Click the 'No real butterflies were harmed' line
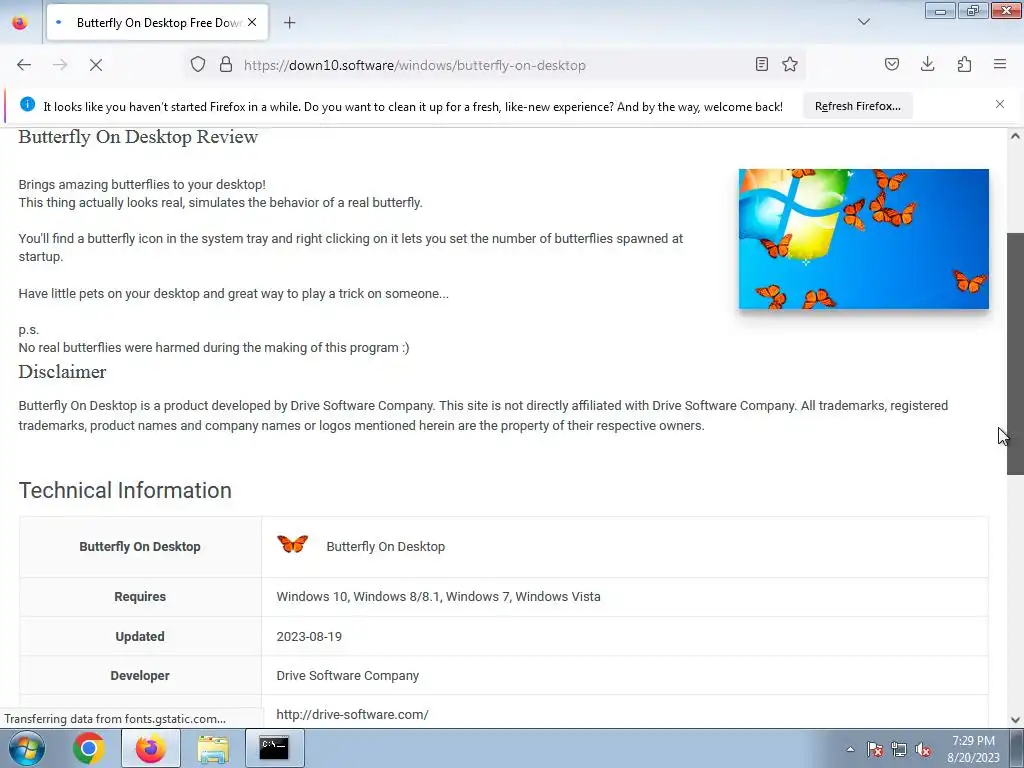Viewport: 1024px width, 768px height. click(x=214, y=347)
